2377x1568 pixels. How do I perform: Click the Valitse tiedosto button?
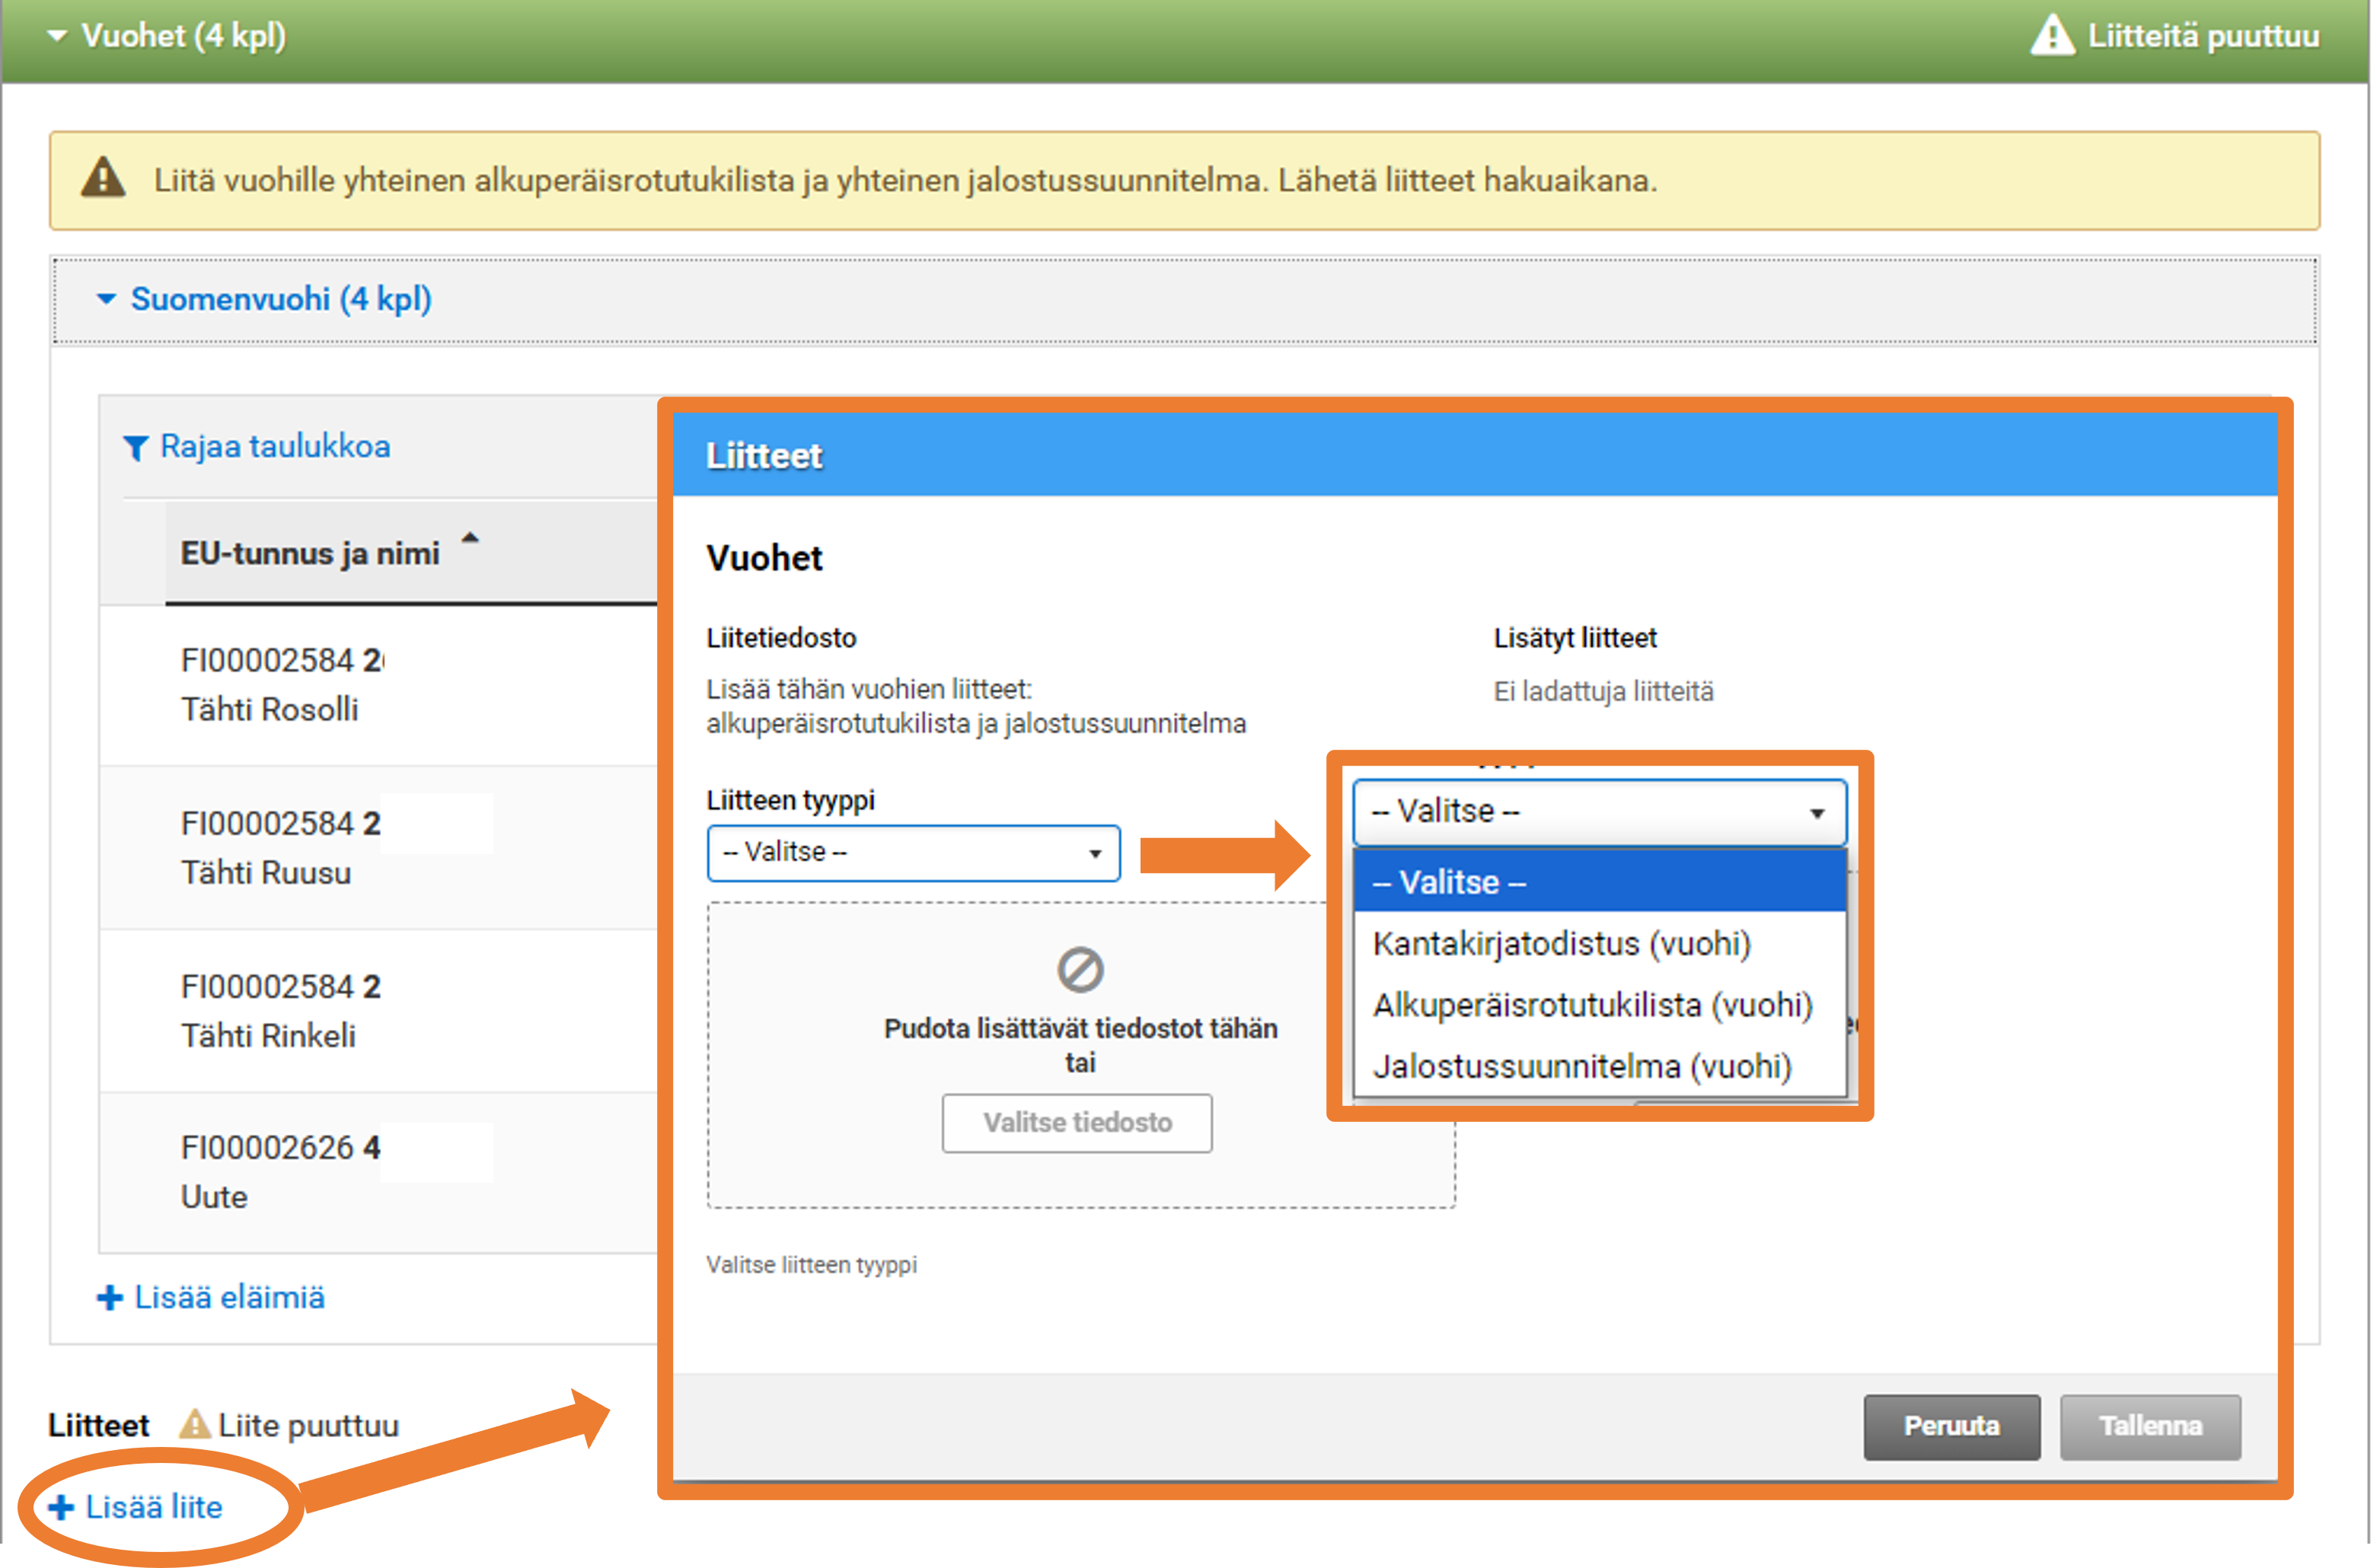1077,1123
